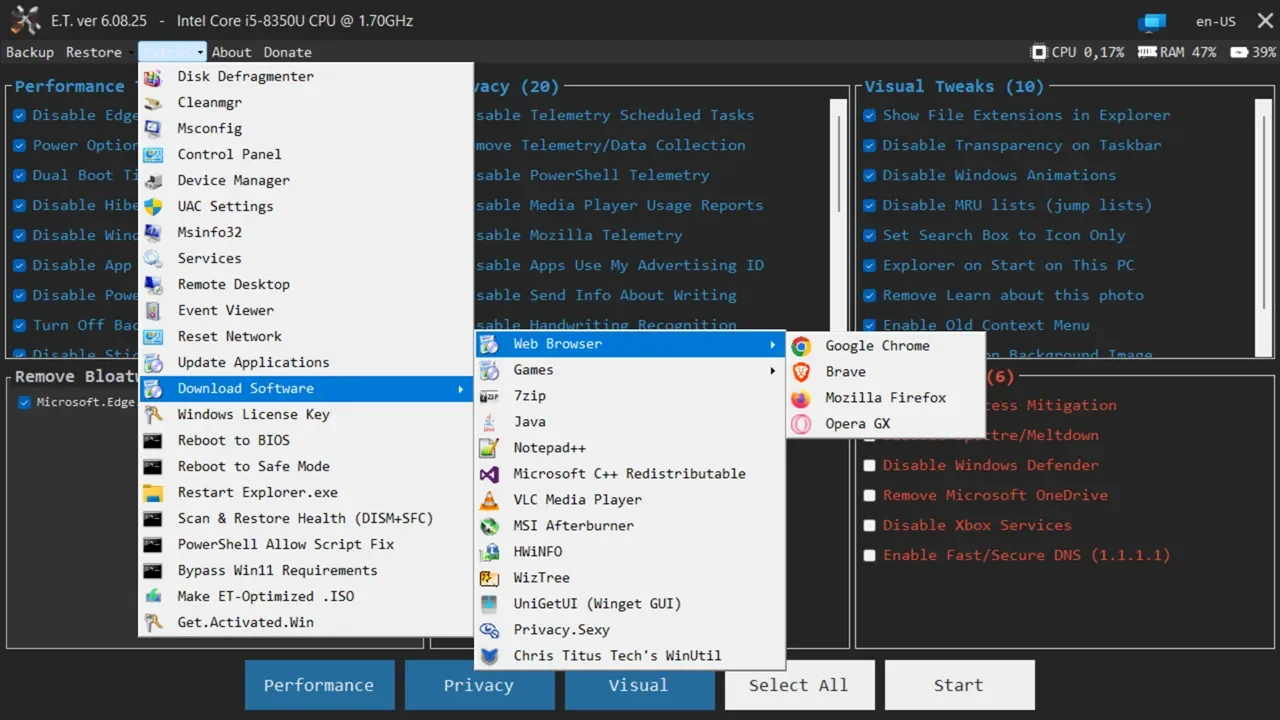Screen dimensions: 1280x720
Task: Click the Msconfig icon in Extras menu
Action: pyautogui.click(x=153, y=128)
